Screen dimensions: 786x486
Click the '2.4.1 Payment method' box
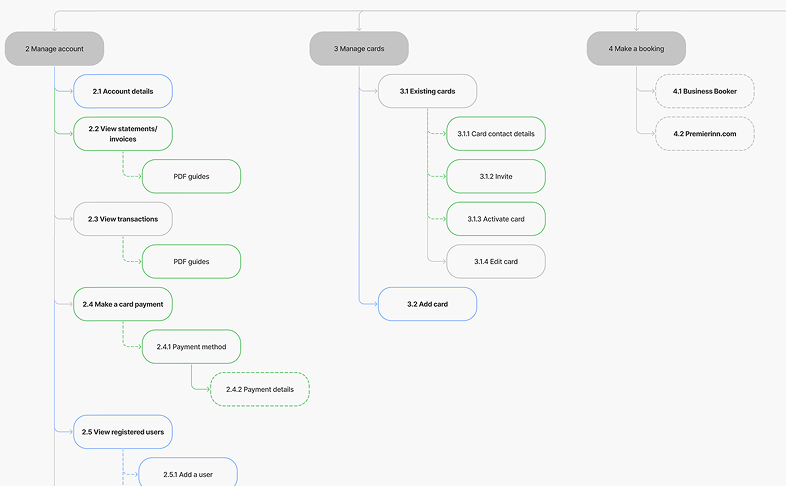coord(191,347)
